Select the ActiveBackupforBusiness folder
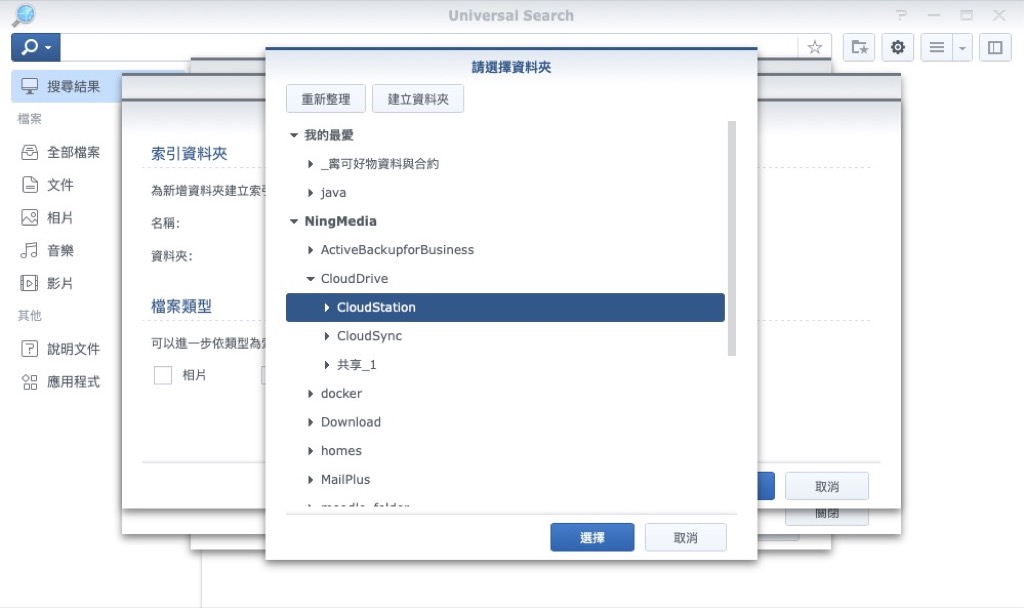1024x608 pixels. pos(397,250)
